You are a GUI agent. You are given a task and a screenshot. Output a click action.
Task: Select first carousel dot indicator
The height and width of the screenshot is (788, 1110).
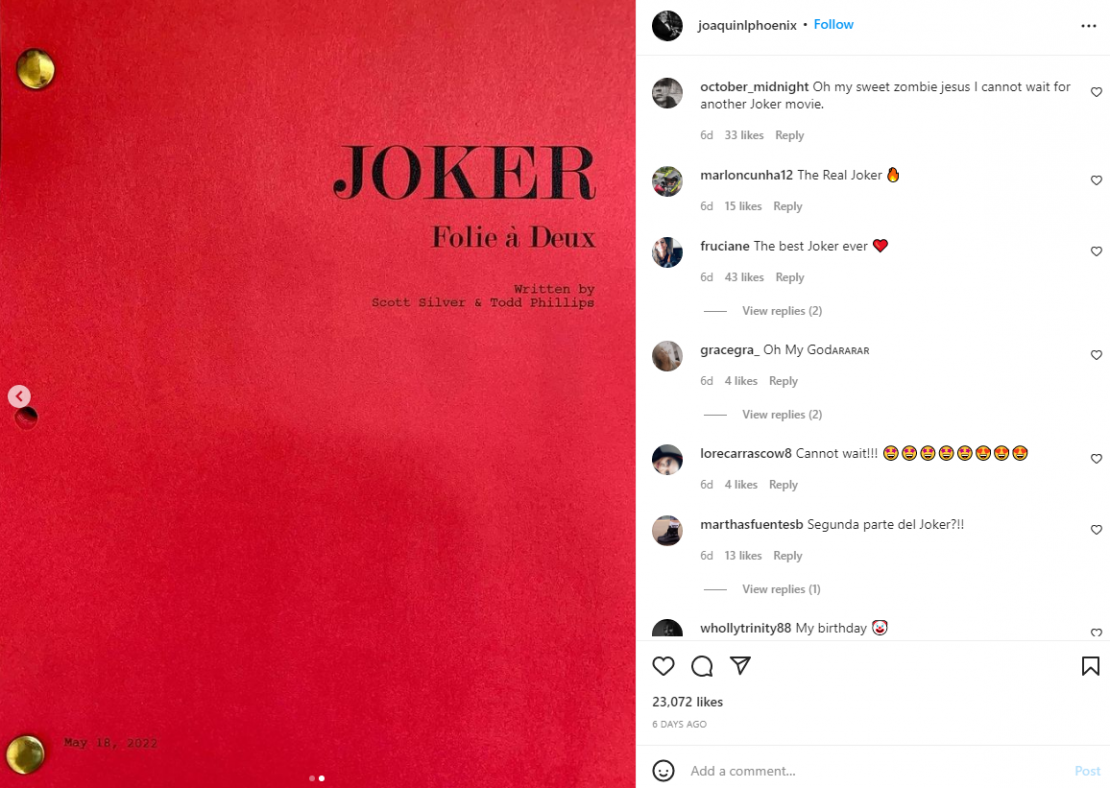click(x=312, y=778)
